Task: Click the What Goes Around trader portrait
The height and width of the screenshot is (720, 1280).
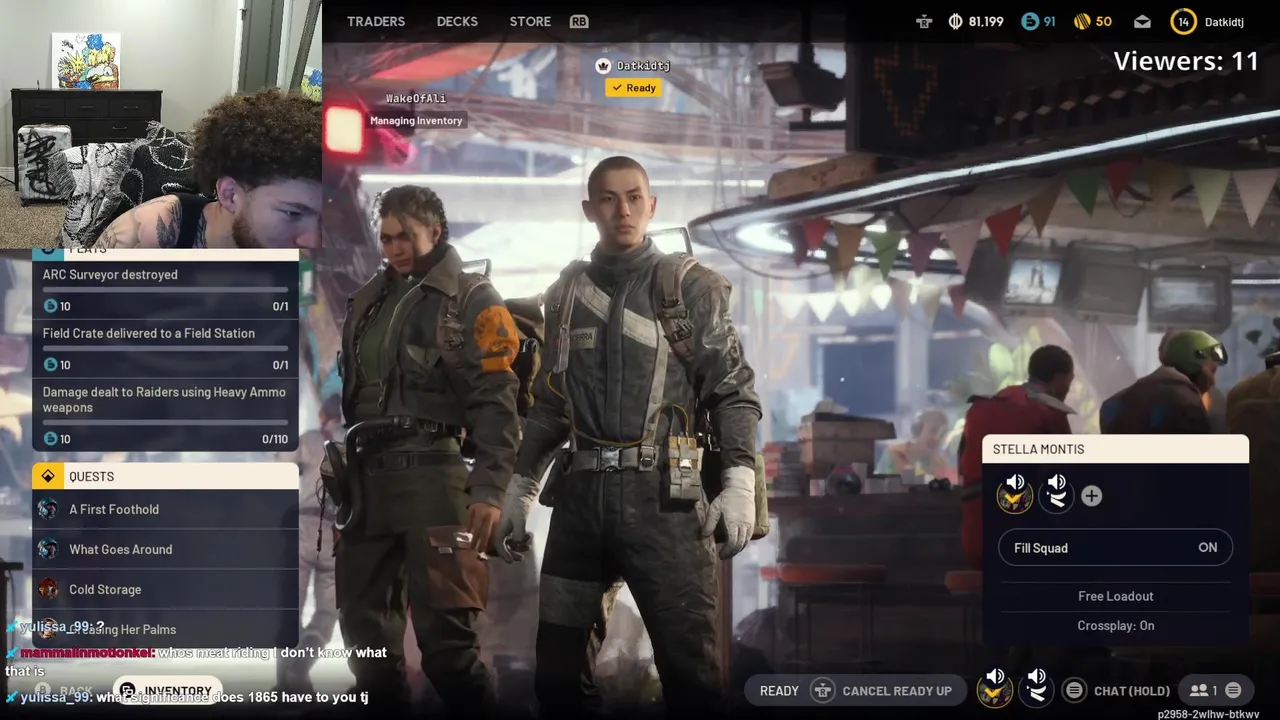Action: click(x=47, y=549)
